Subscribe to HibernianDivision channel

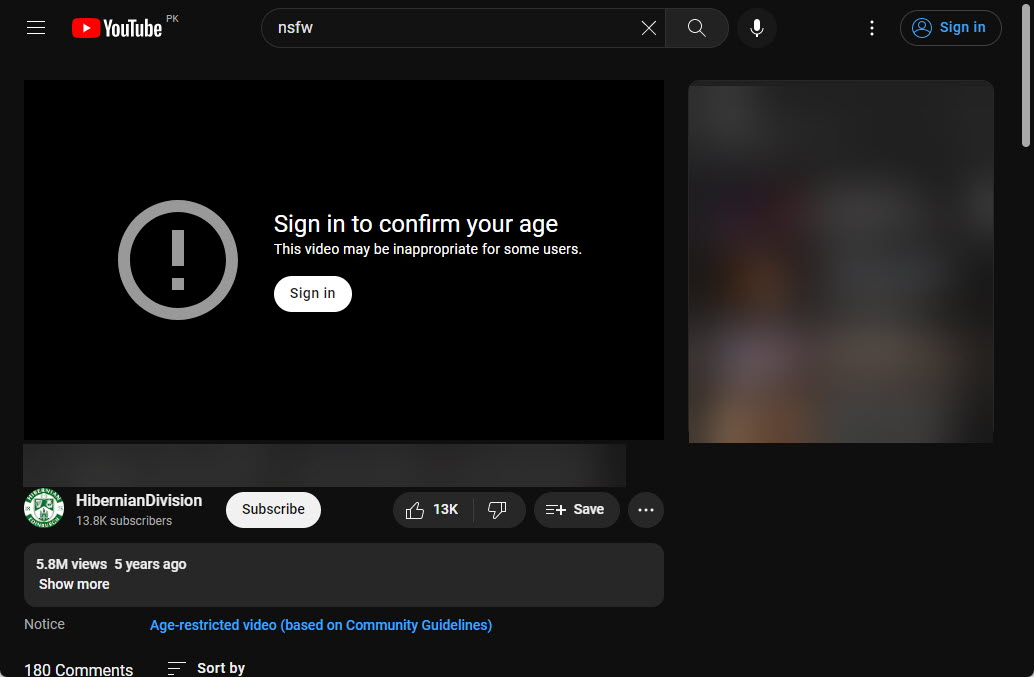(x=273, y=510)
